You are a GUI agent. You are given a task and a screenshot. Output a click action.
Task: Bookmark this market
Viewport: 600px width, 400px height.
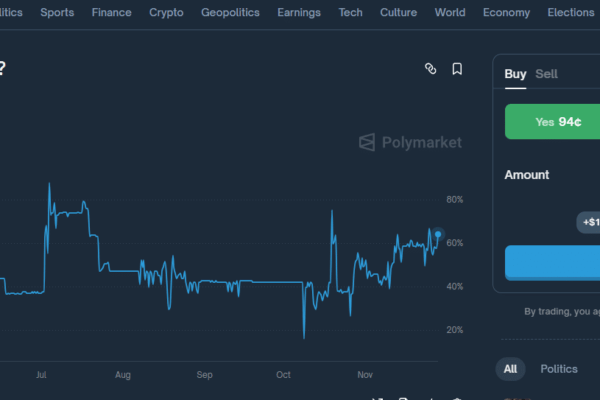(457, 69)
